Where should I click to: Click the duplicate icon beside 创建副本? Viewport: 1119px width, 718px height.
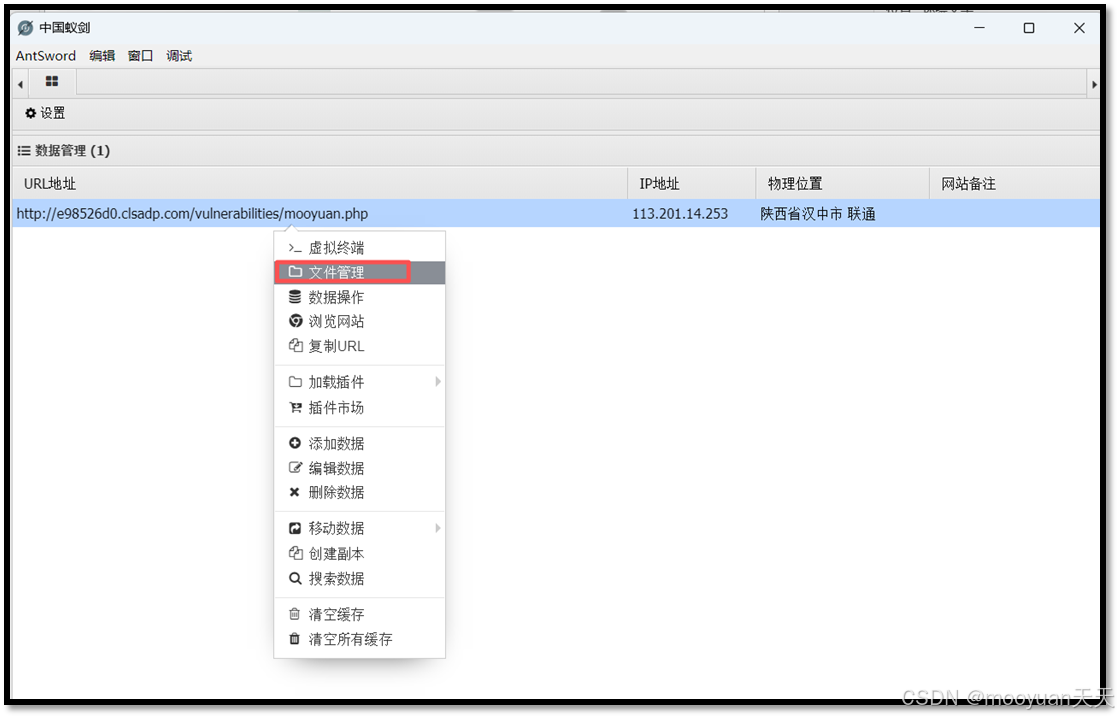[295, 553]
